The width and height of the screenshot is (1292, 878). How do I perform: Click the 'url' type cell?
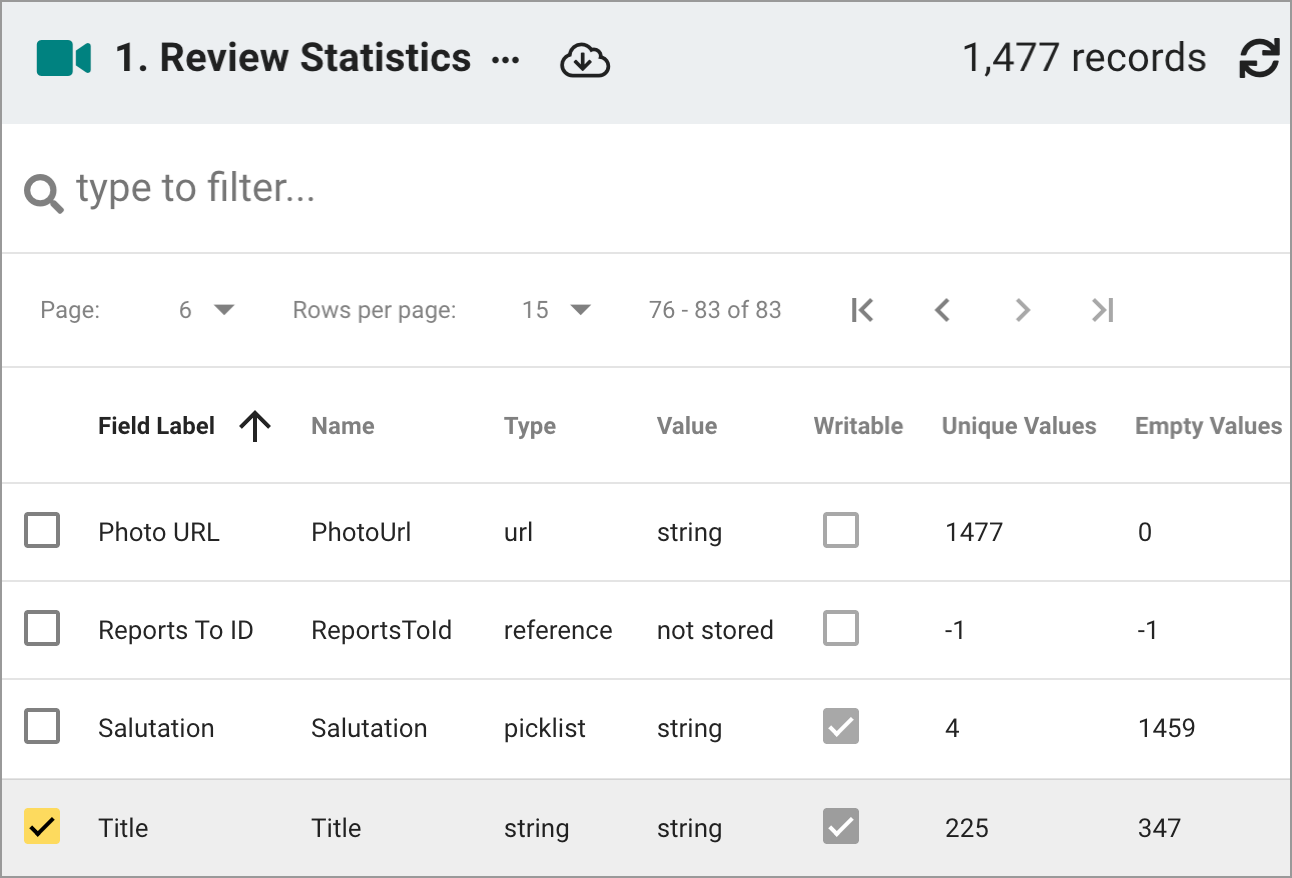pyautogui.click(x=518, y=532)
